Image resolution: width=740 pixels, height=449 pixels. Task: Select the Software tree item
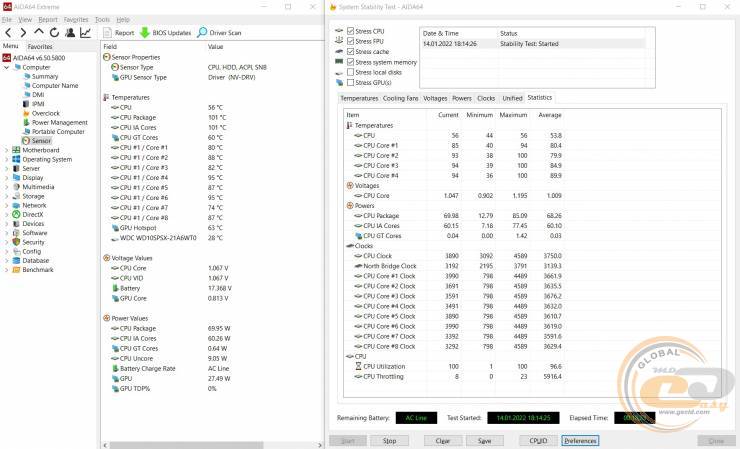click(34, 233)
